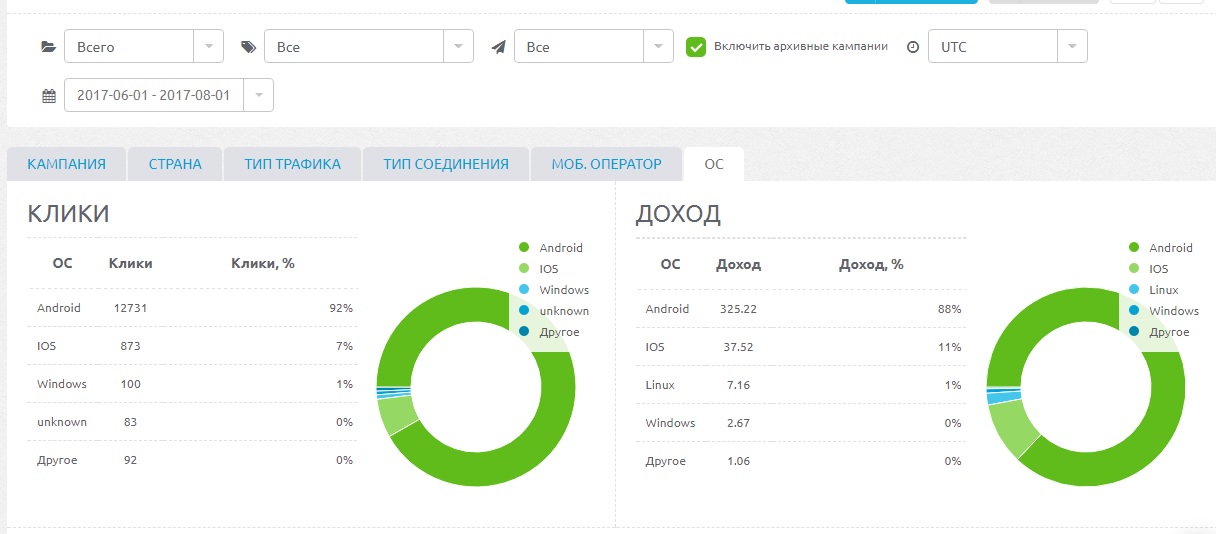Click the clock icon beside the UTC selector

click(x=912, y=47)
